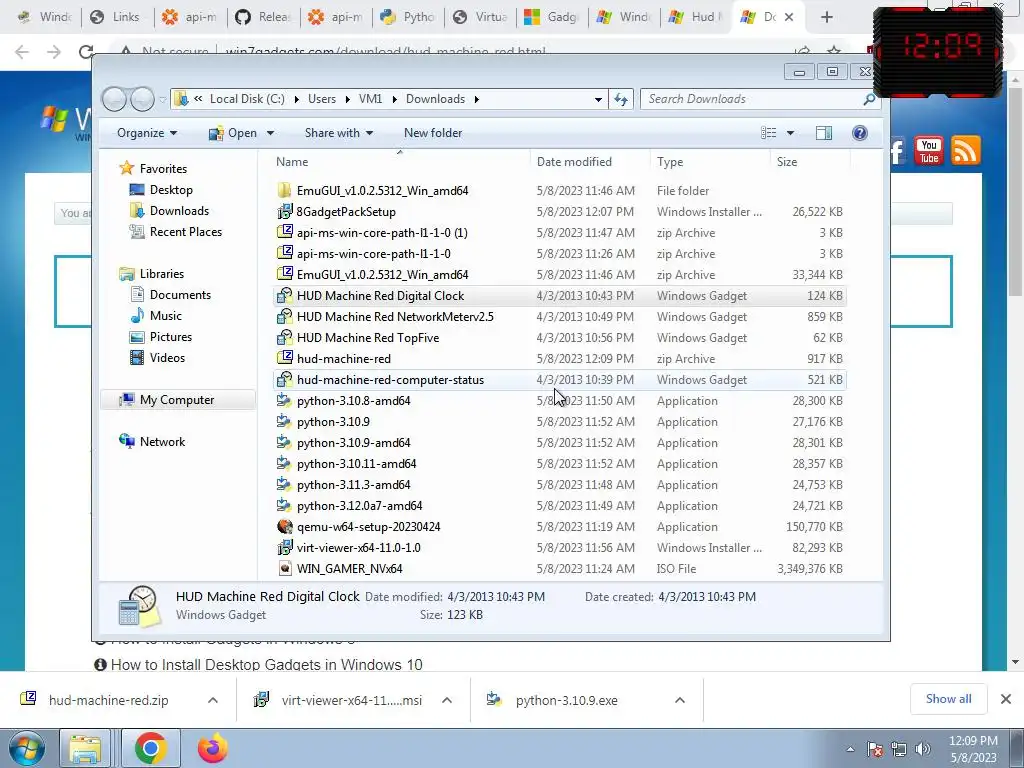Click the change view icon in Explorer toolbar

point(769,133)
